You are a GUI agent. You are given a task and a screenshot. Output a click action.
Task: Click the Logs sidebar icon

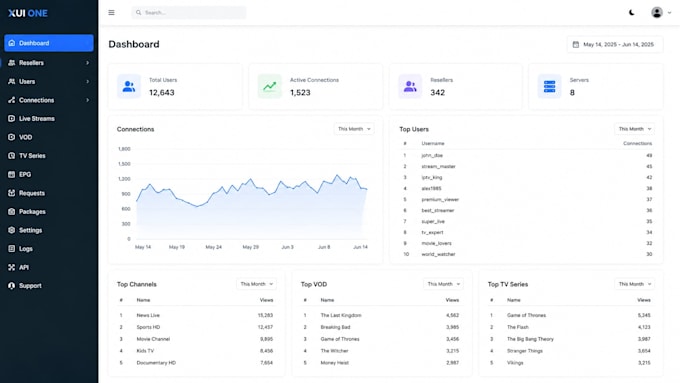[x=12, y=249]
